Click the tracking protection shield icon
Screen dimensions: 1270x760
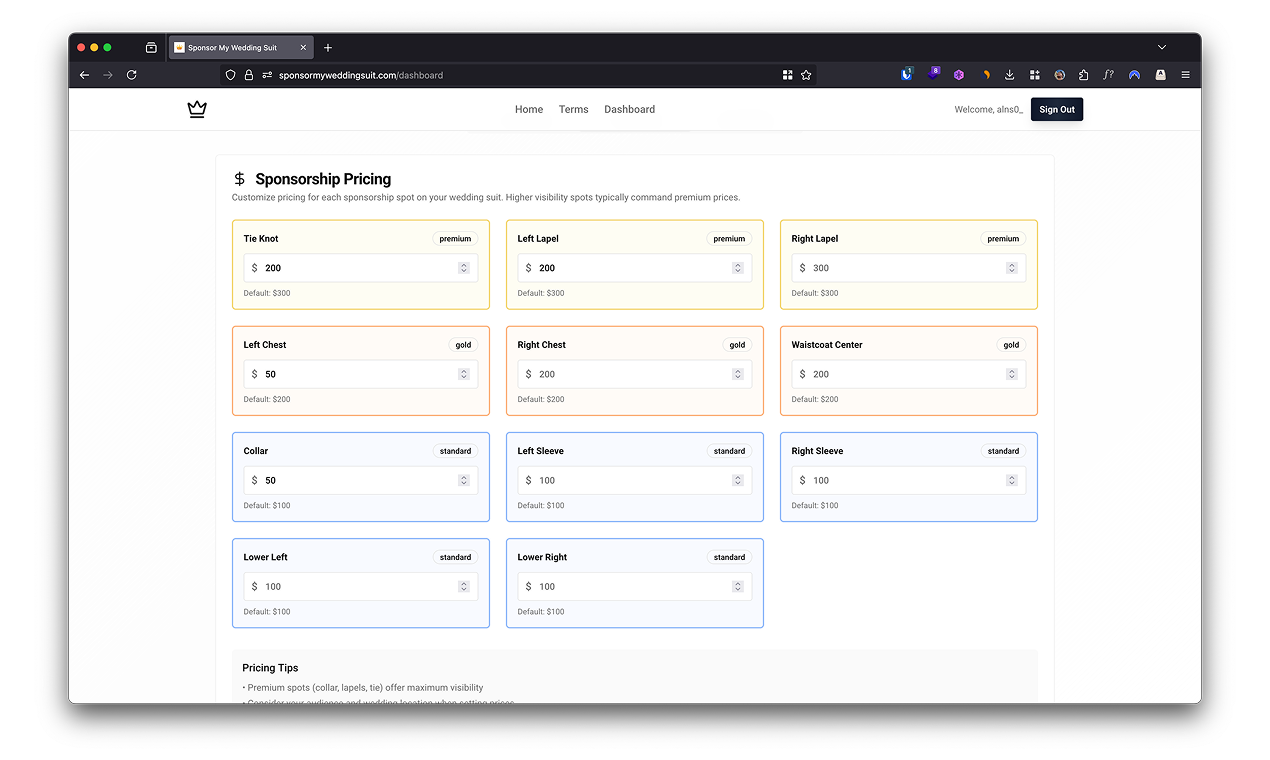[x=230, y=75]
